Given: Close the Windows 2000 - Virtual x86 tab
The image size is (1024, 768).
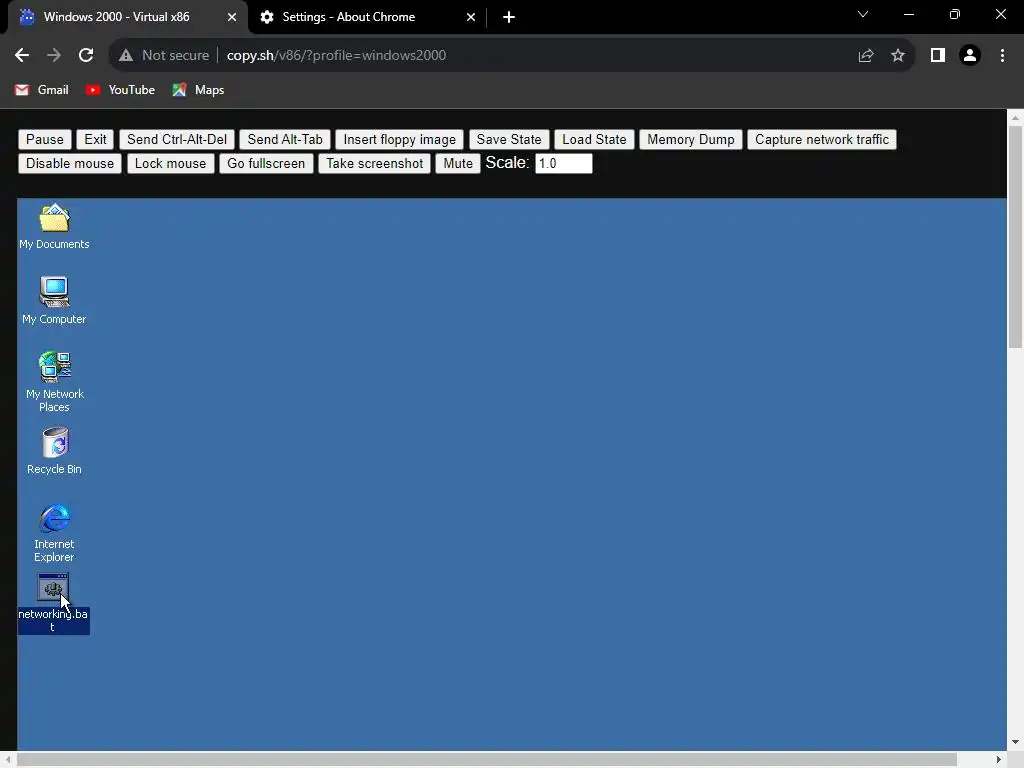Looking at the screenshot, I should (232, 17).
